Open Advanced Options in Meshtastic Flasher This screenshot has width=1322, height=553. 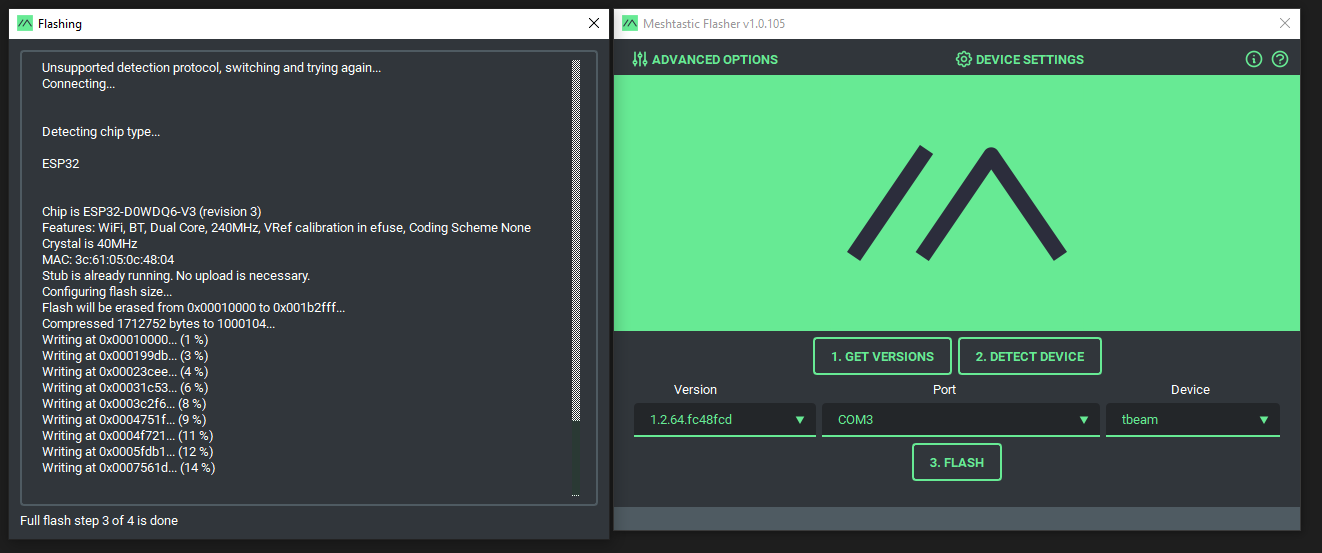(x=705, y=60)
